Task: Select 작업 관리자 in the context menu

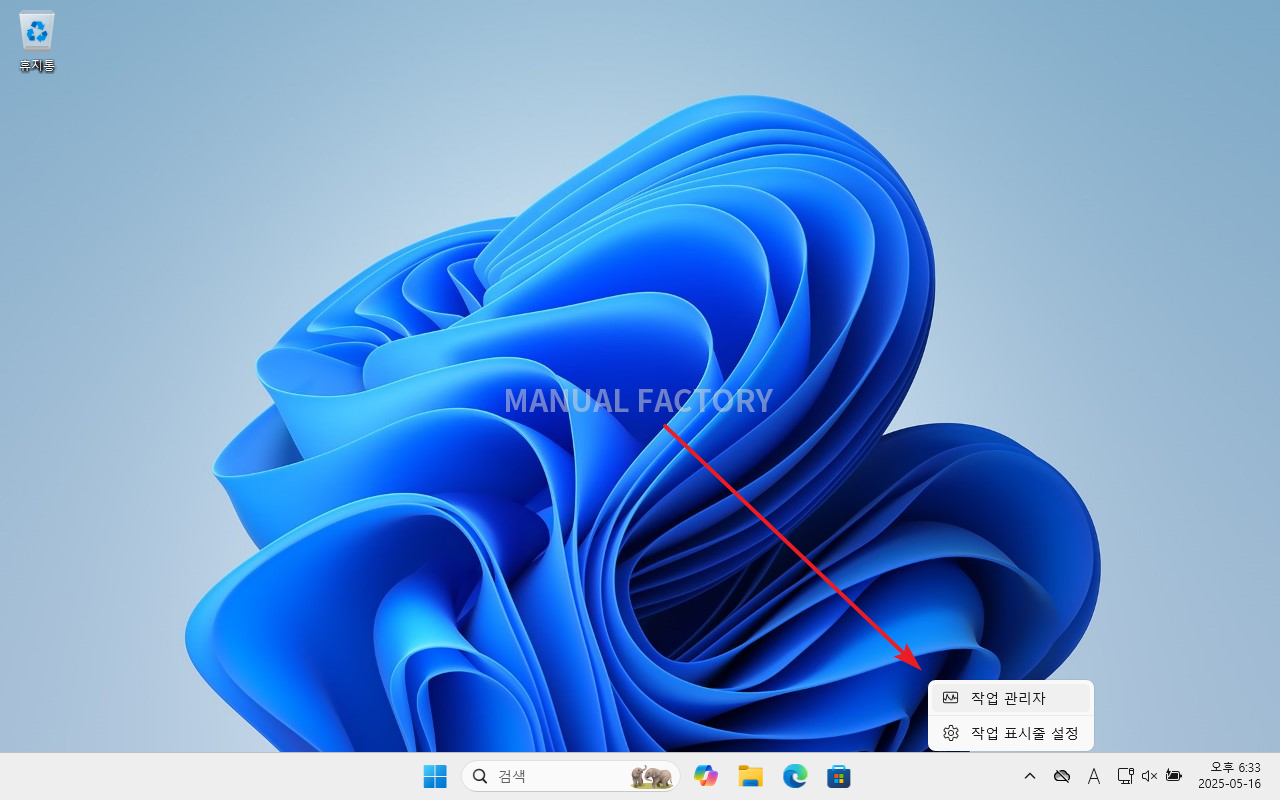Action: pyautogui.click(x=1010, y=698)
